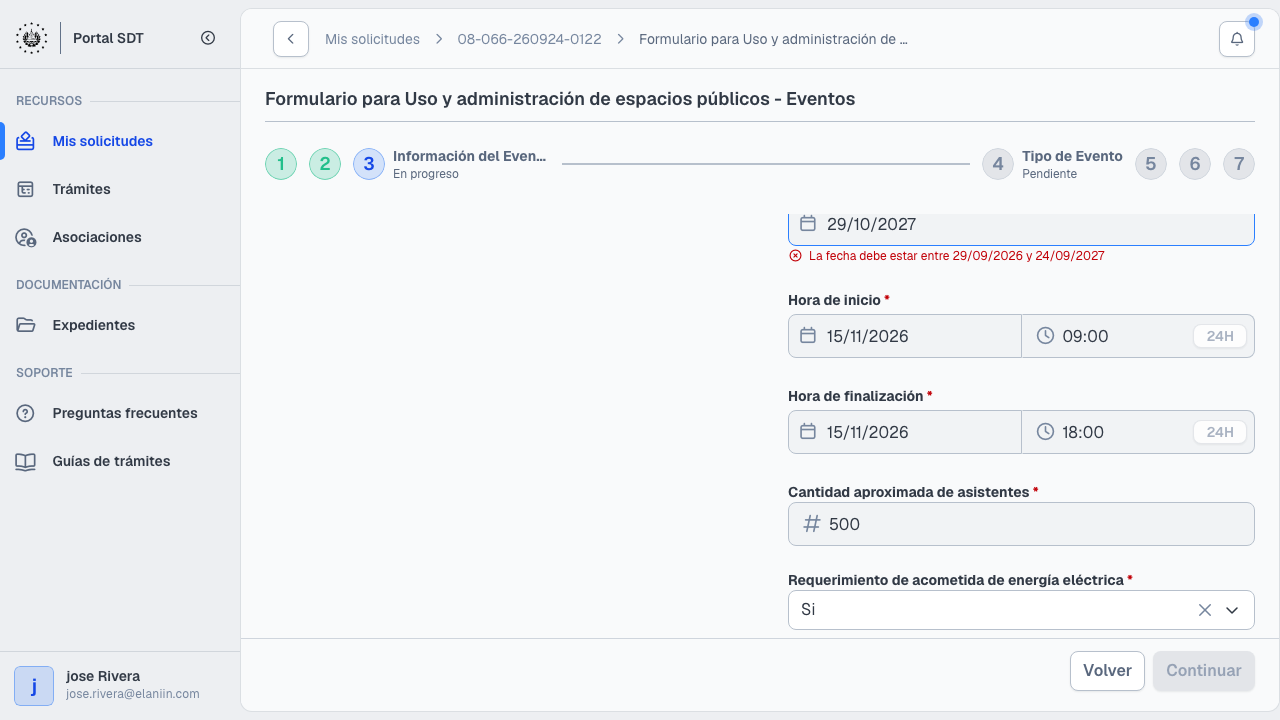Open notifications bell
1280x720 pixels.
click(1237, 39)
